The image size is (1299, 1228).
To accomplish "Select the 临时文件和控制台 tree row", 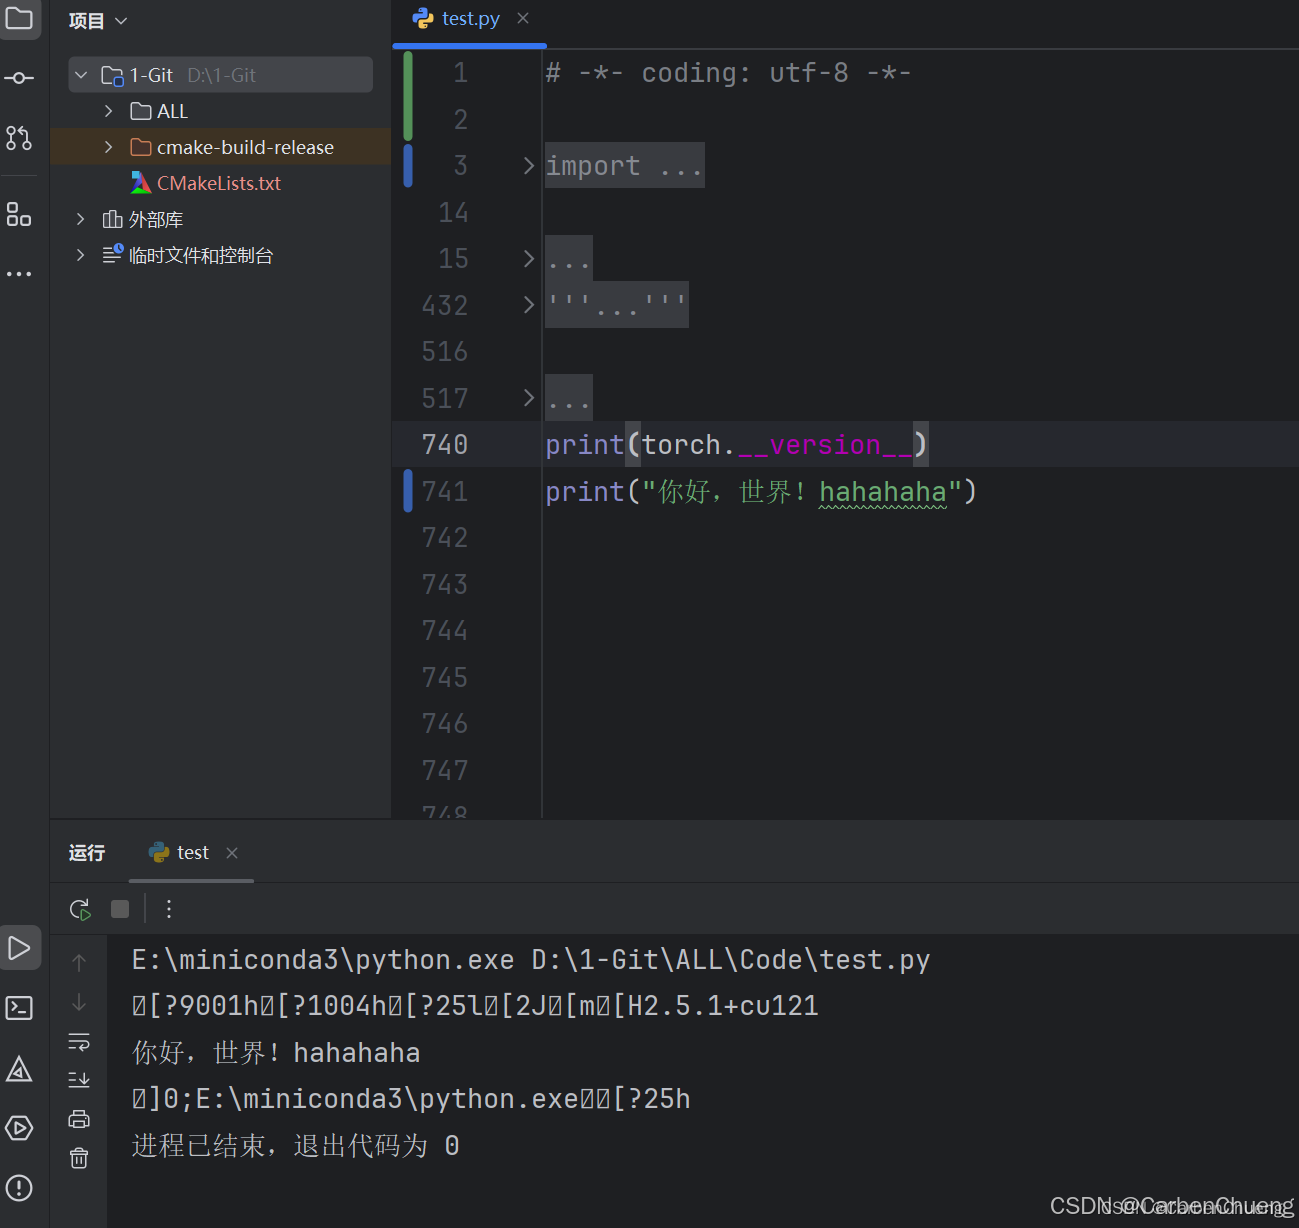I will pyautogui.click(x=220, y=255).
